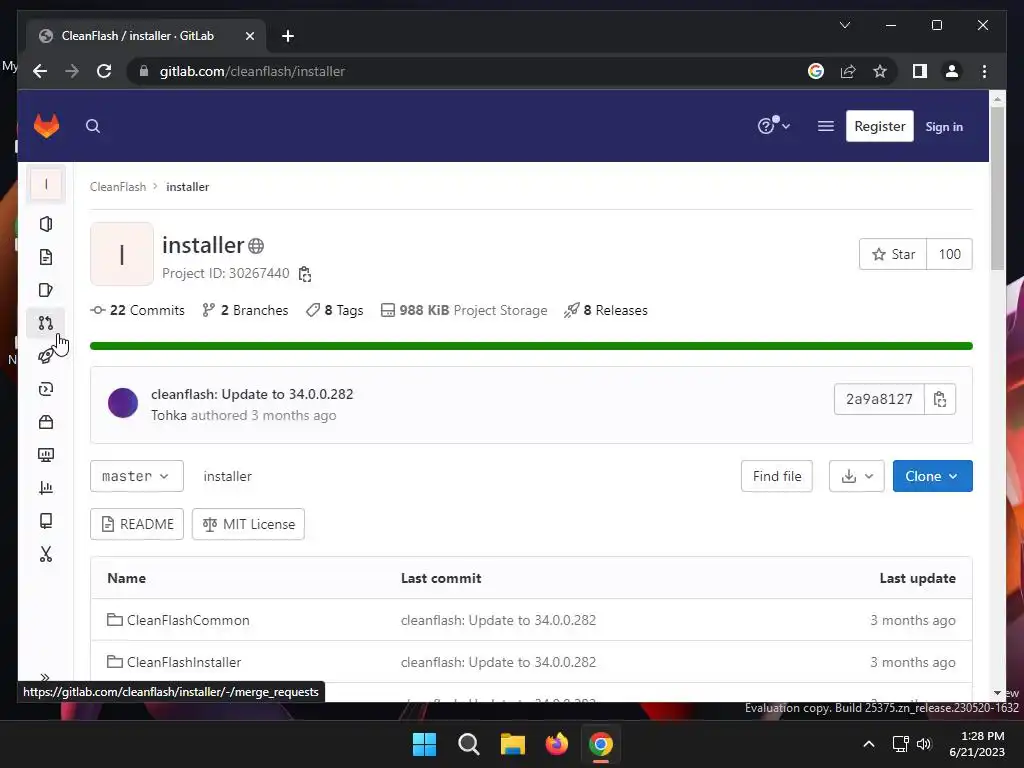Toggle Chrome side panel
The width and height of the screenshot is (1024, 768).
tap(920, 71)
